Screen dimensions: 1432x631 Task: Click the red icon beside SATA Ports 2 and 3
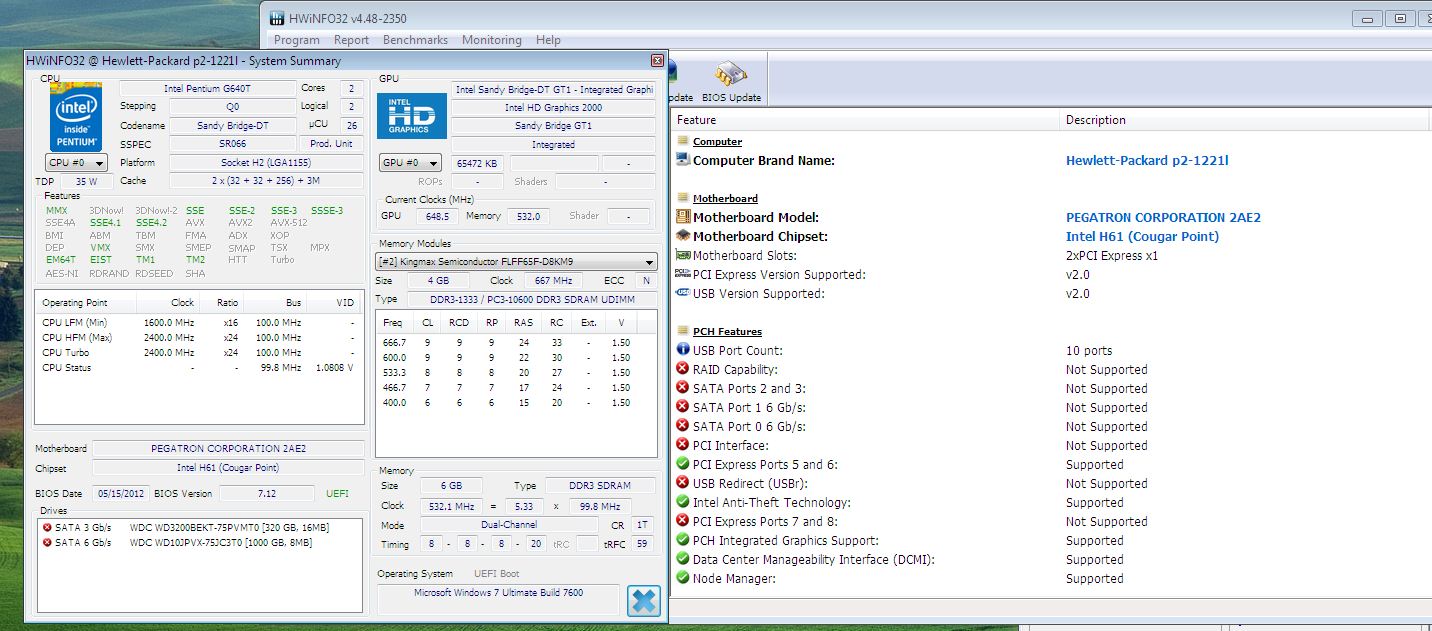click(683, 388)
